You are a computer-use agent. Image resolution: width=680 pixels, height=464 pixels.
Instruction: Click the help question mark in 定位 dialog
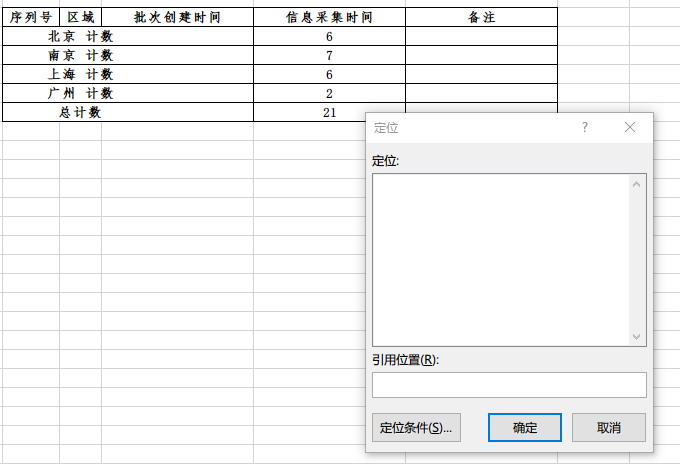pos(585,127)
